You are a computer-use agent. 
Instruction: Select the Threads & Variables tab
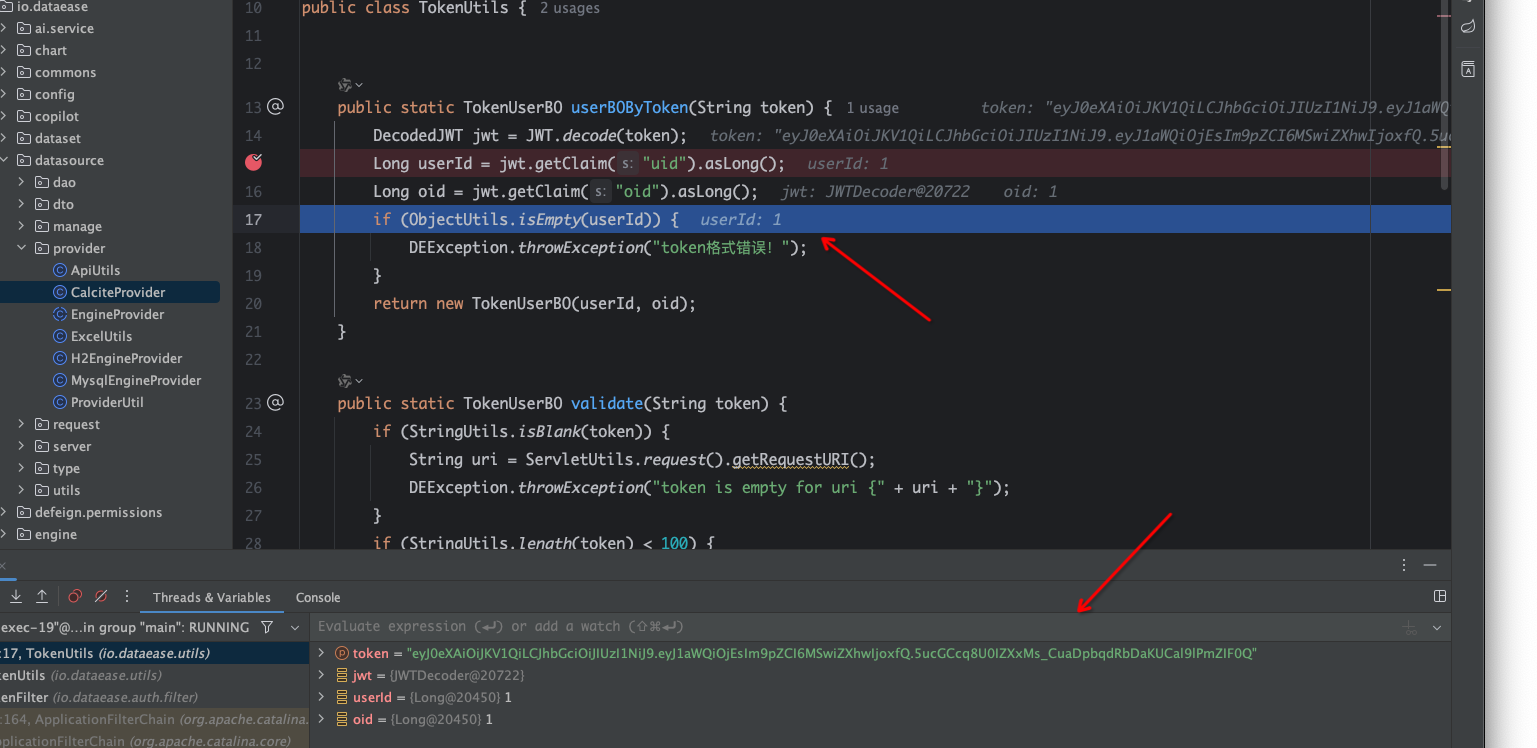coord(211,597)
